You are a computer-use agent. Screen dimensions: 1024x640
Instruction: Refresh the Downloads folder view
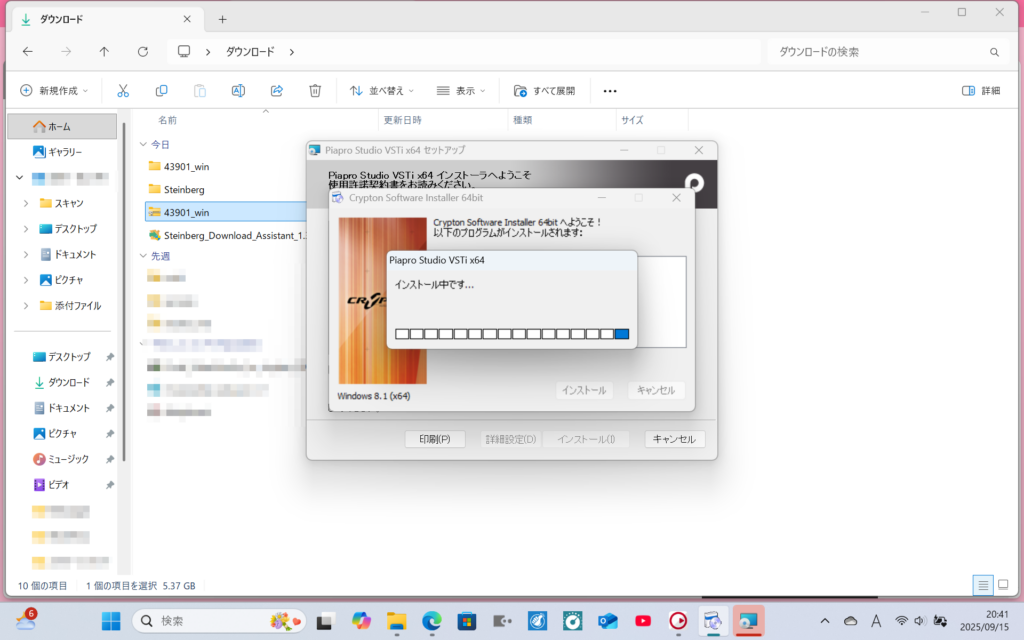143,51
